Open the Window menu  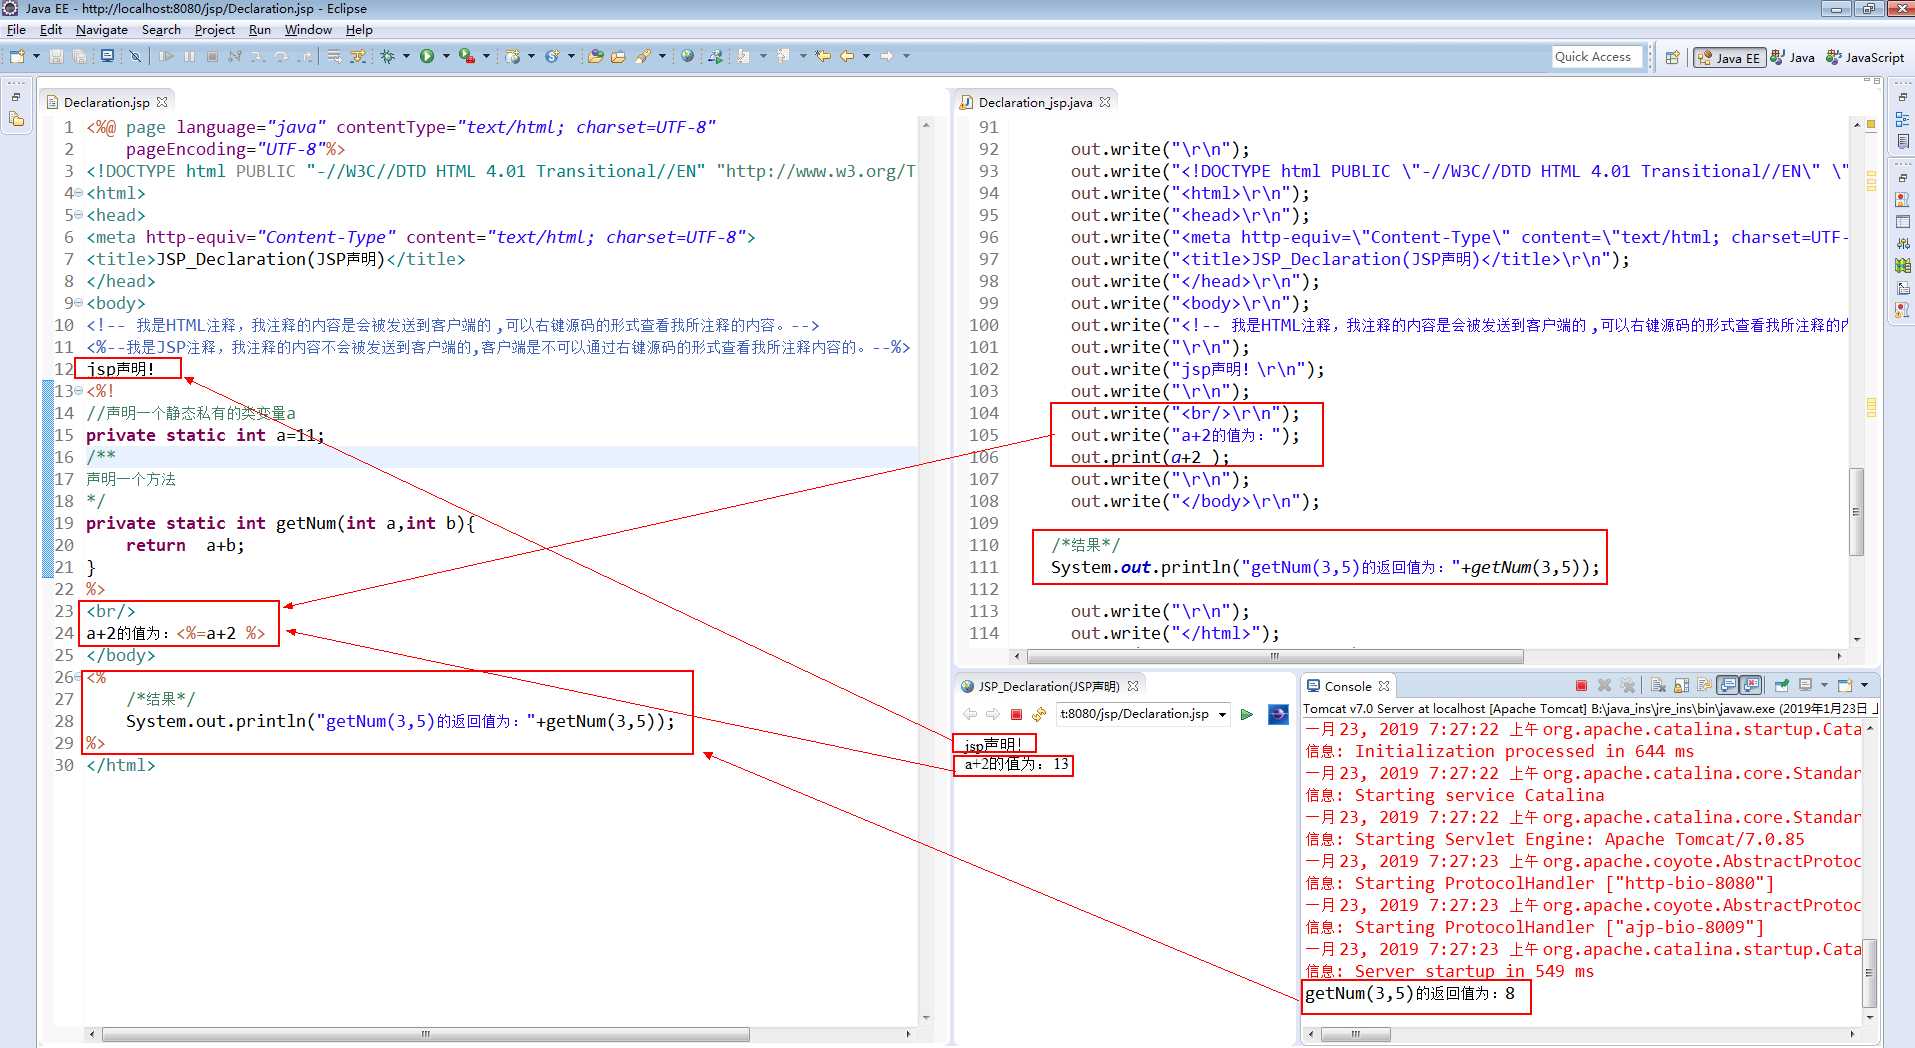click(x=308, y=30)
